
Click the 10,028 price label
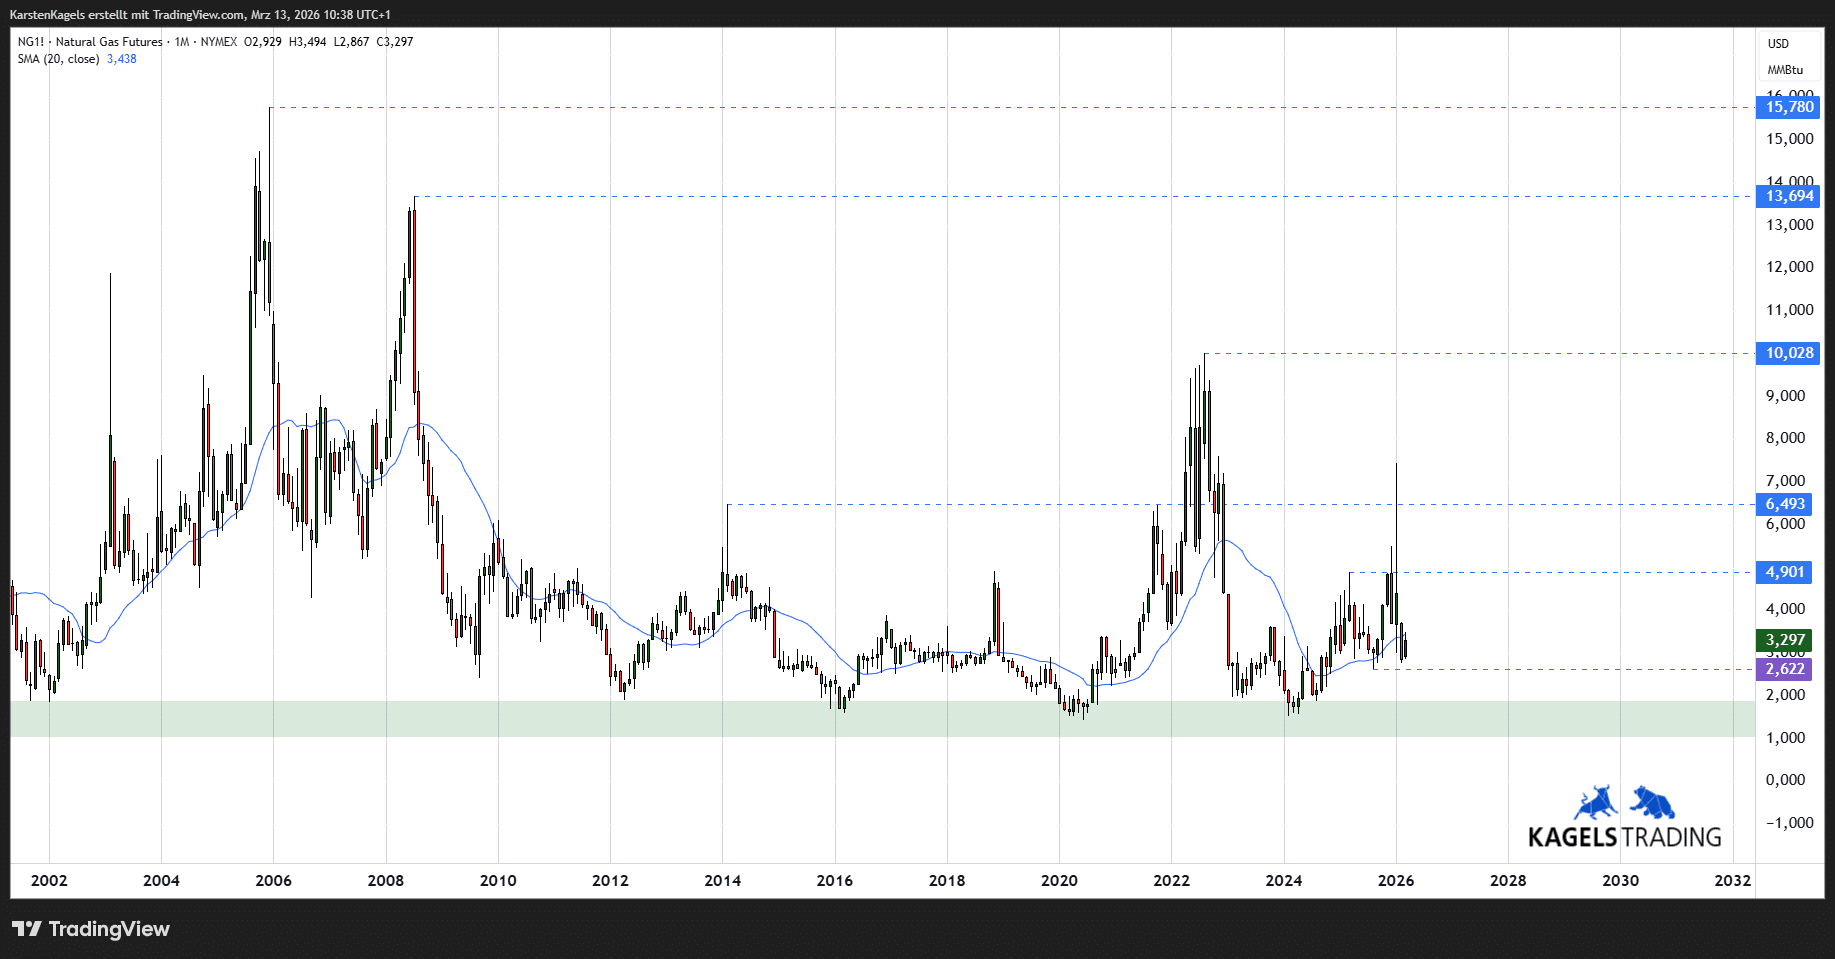(x=1788, y=353)
